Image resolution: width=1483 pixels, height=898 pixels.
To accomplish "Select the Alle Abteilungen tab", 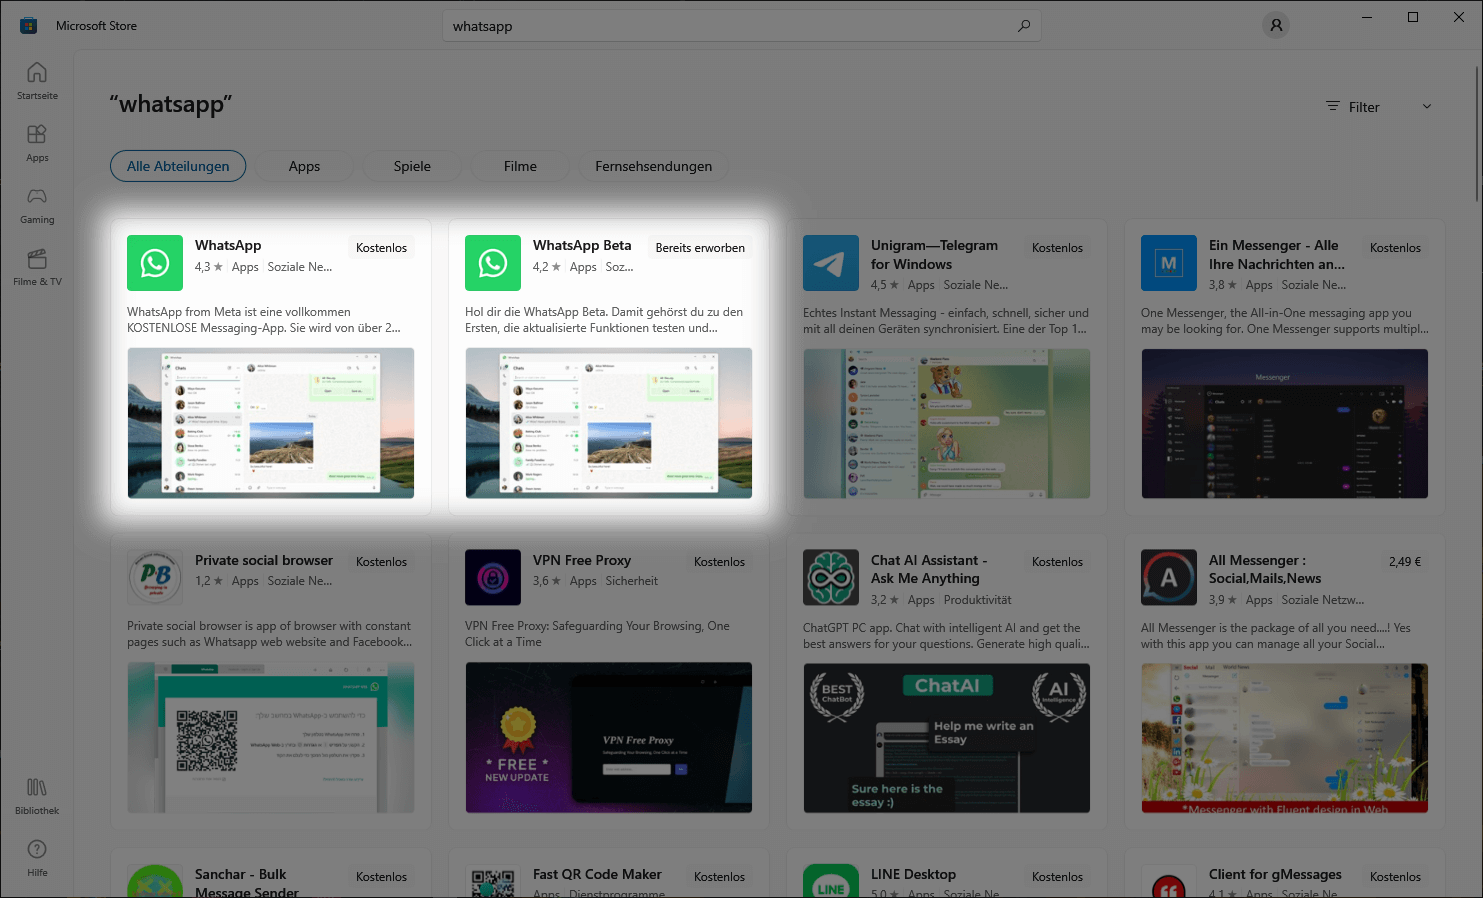I will coord(178,166).
